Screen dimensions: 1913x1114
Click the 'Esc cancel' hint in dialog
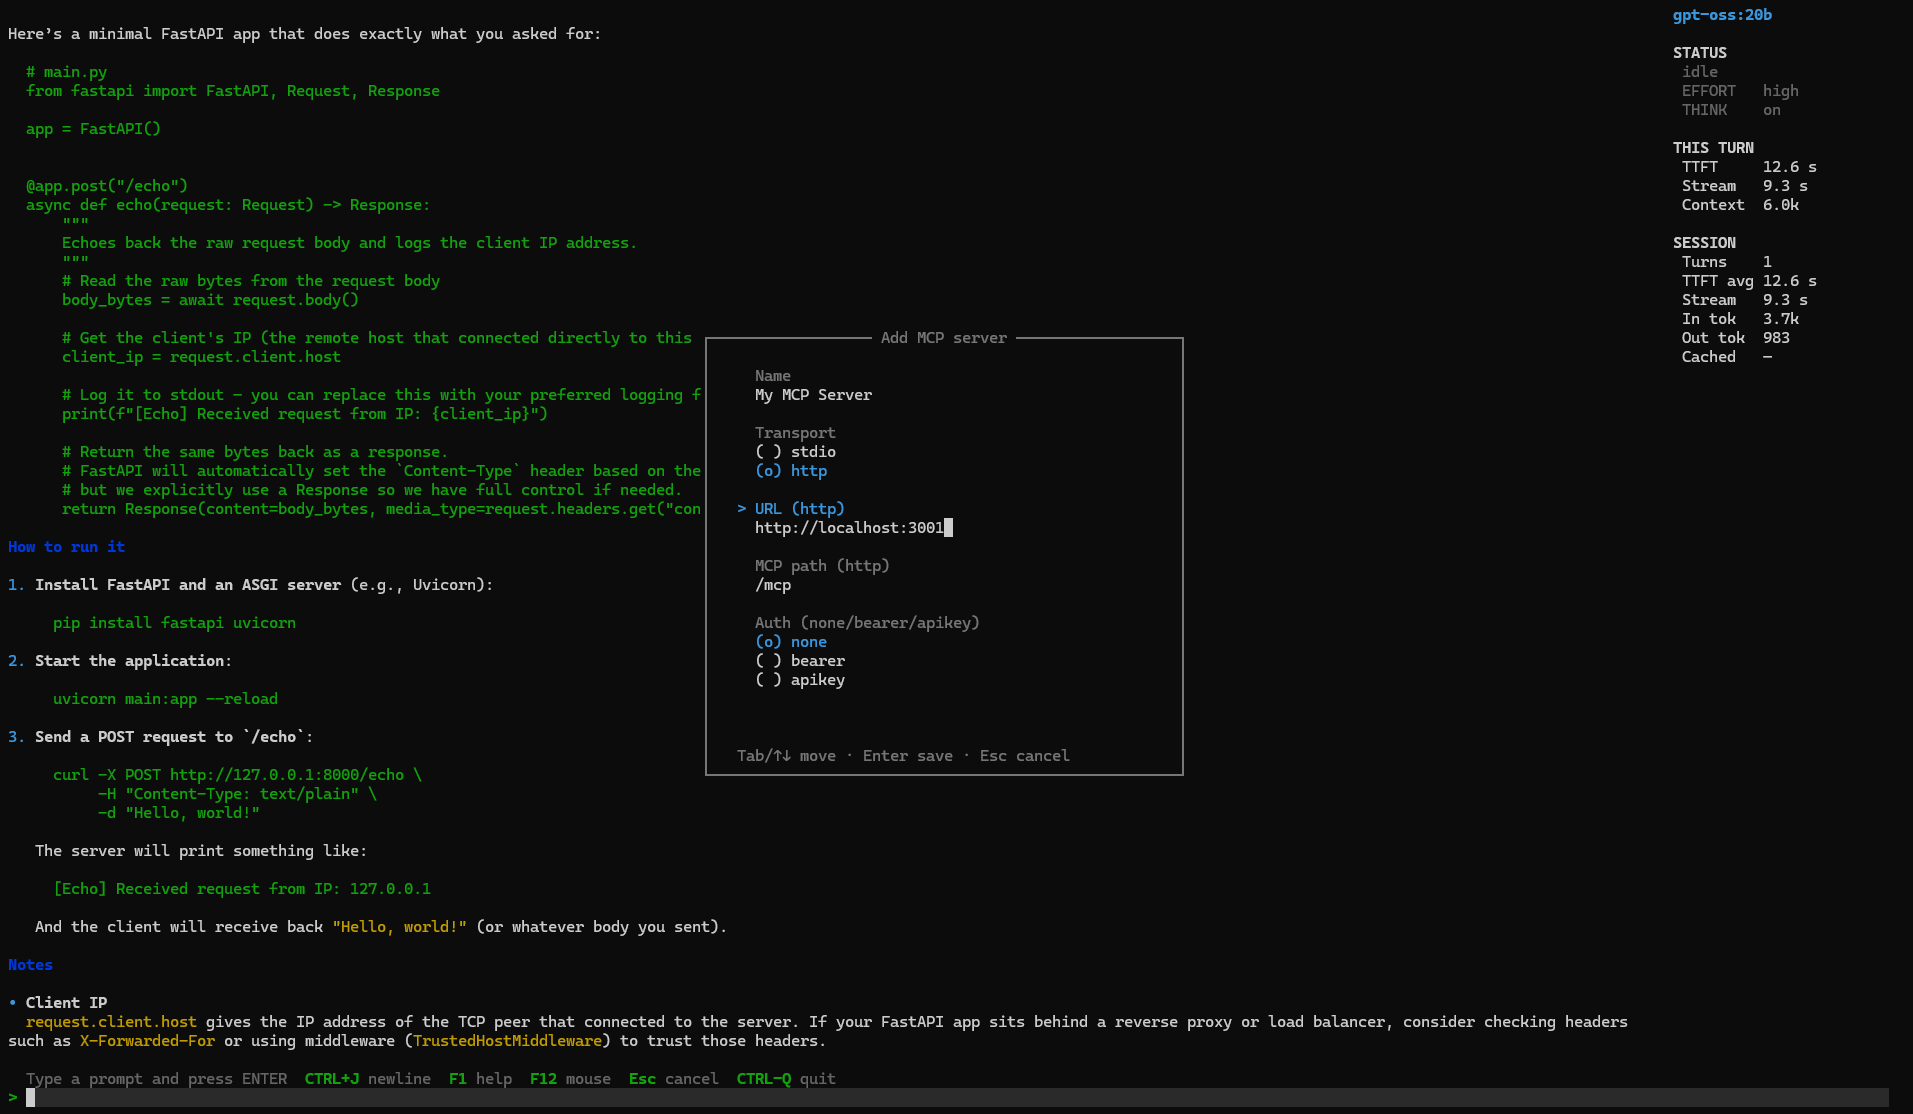(x=1025, y=756)
